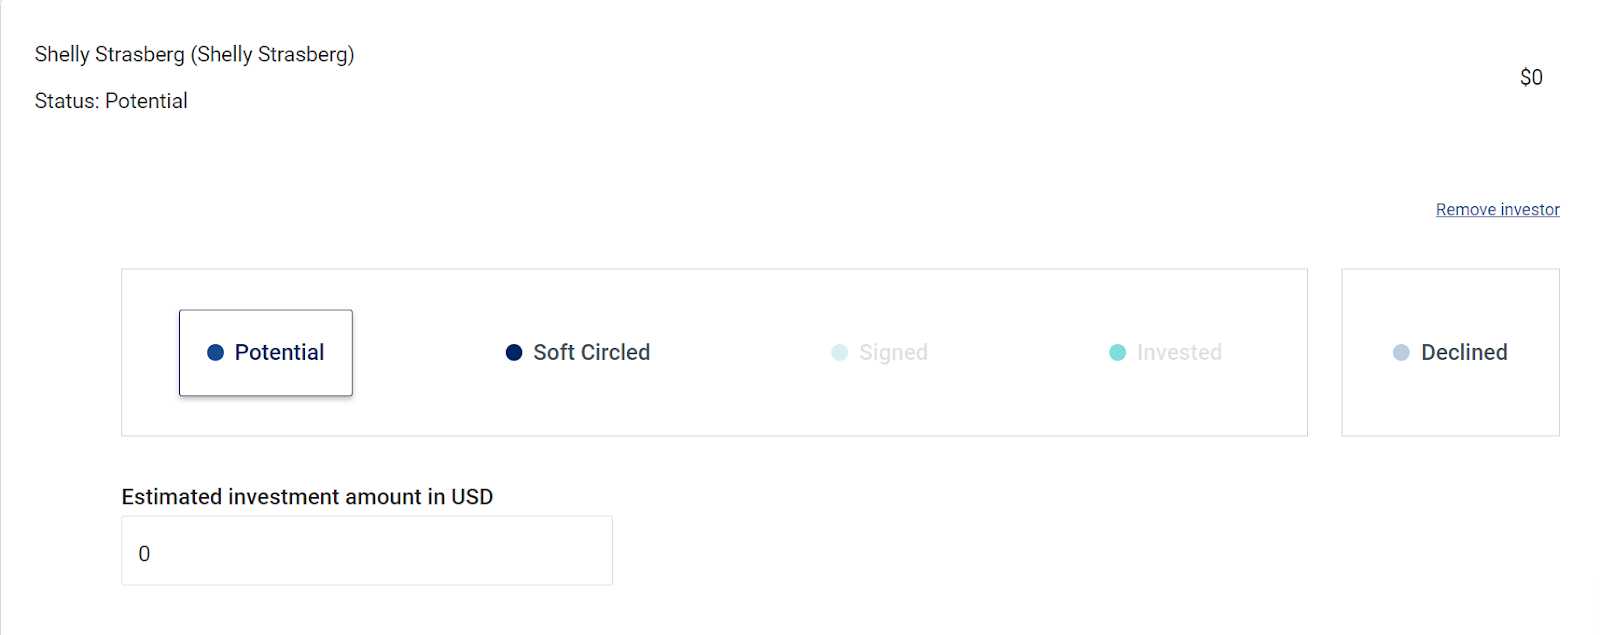Mark the investor as Declined
The height and width of the screenshot is (635, 1600).
1450,352
